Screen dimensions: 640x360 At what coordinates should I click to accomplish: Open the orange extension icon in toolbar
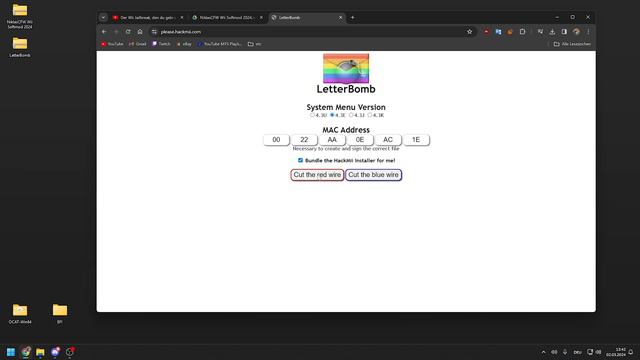point(510,32)
